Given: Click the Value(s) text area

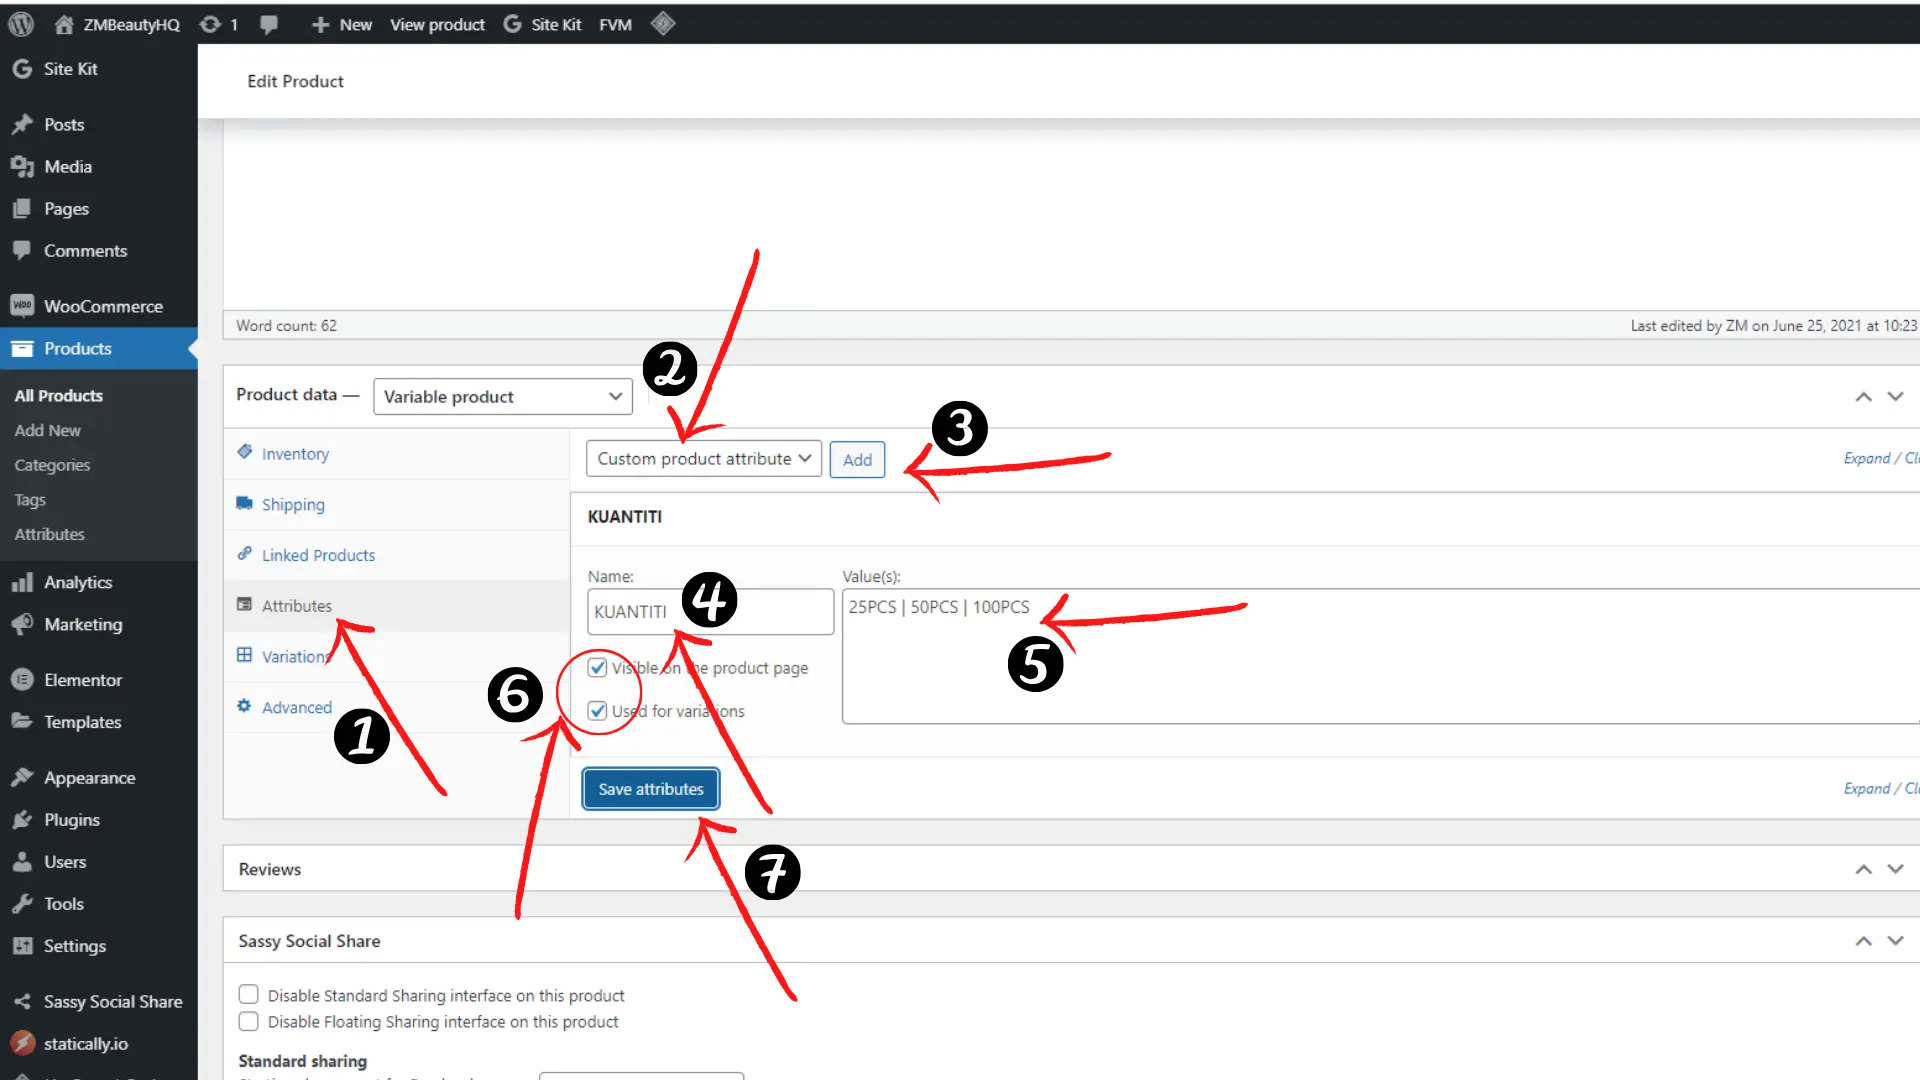Looking at the screenshot, I should [x=1380, y=656].
